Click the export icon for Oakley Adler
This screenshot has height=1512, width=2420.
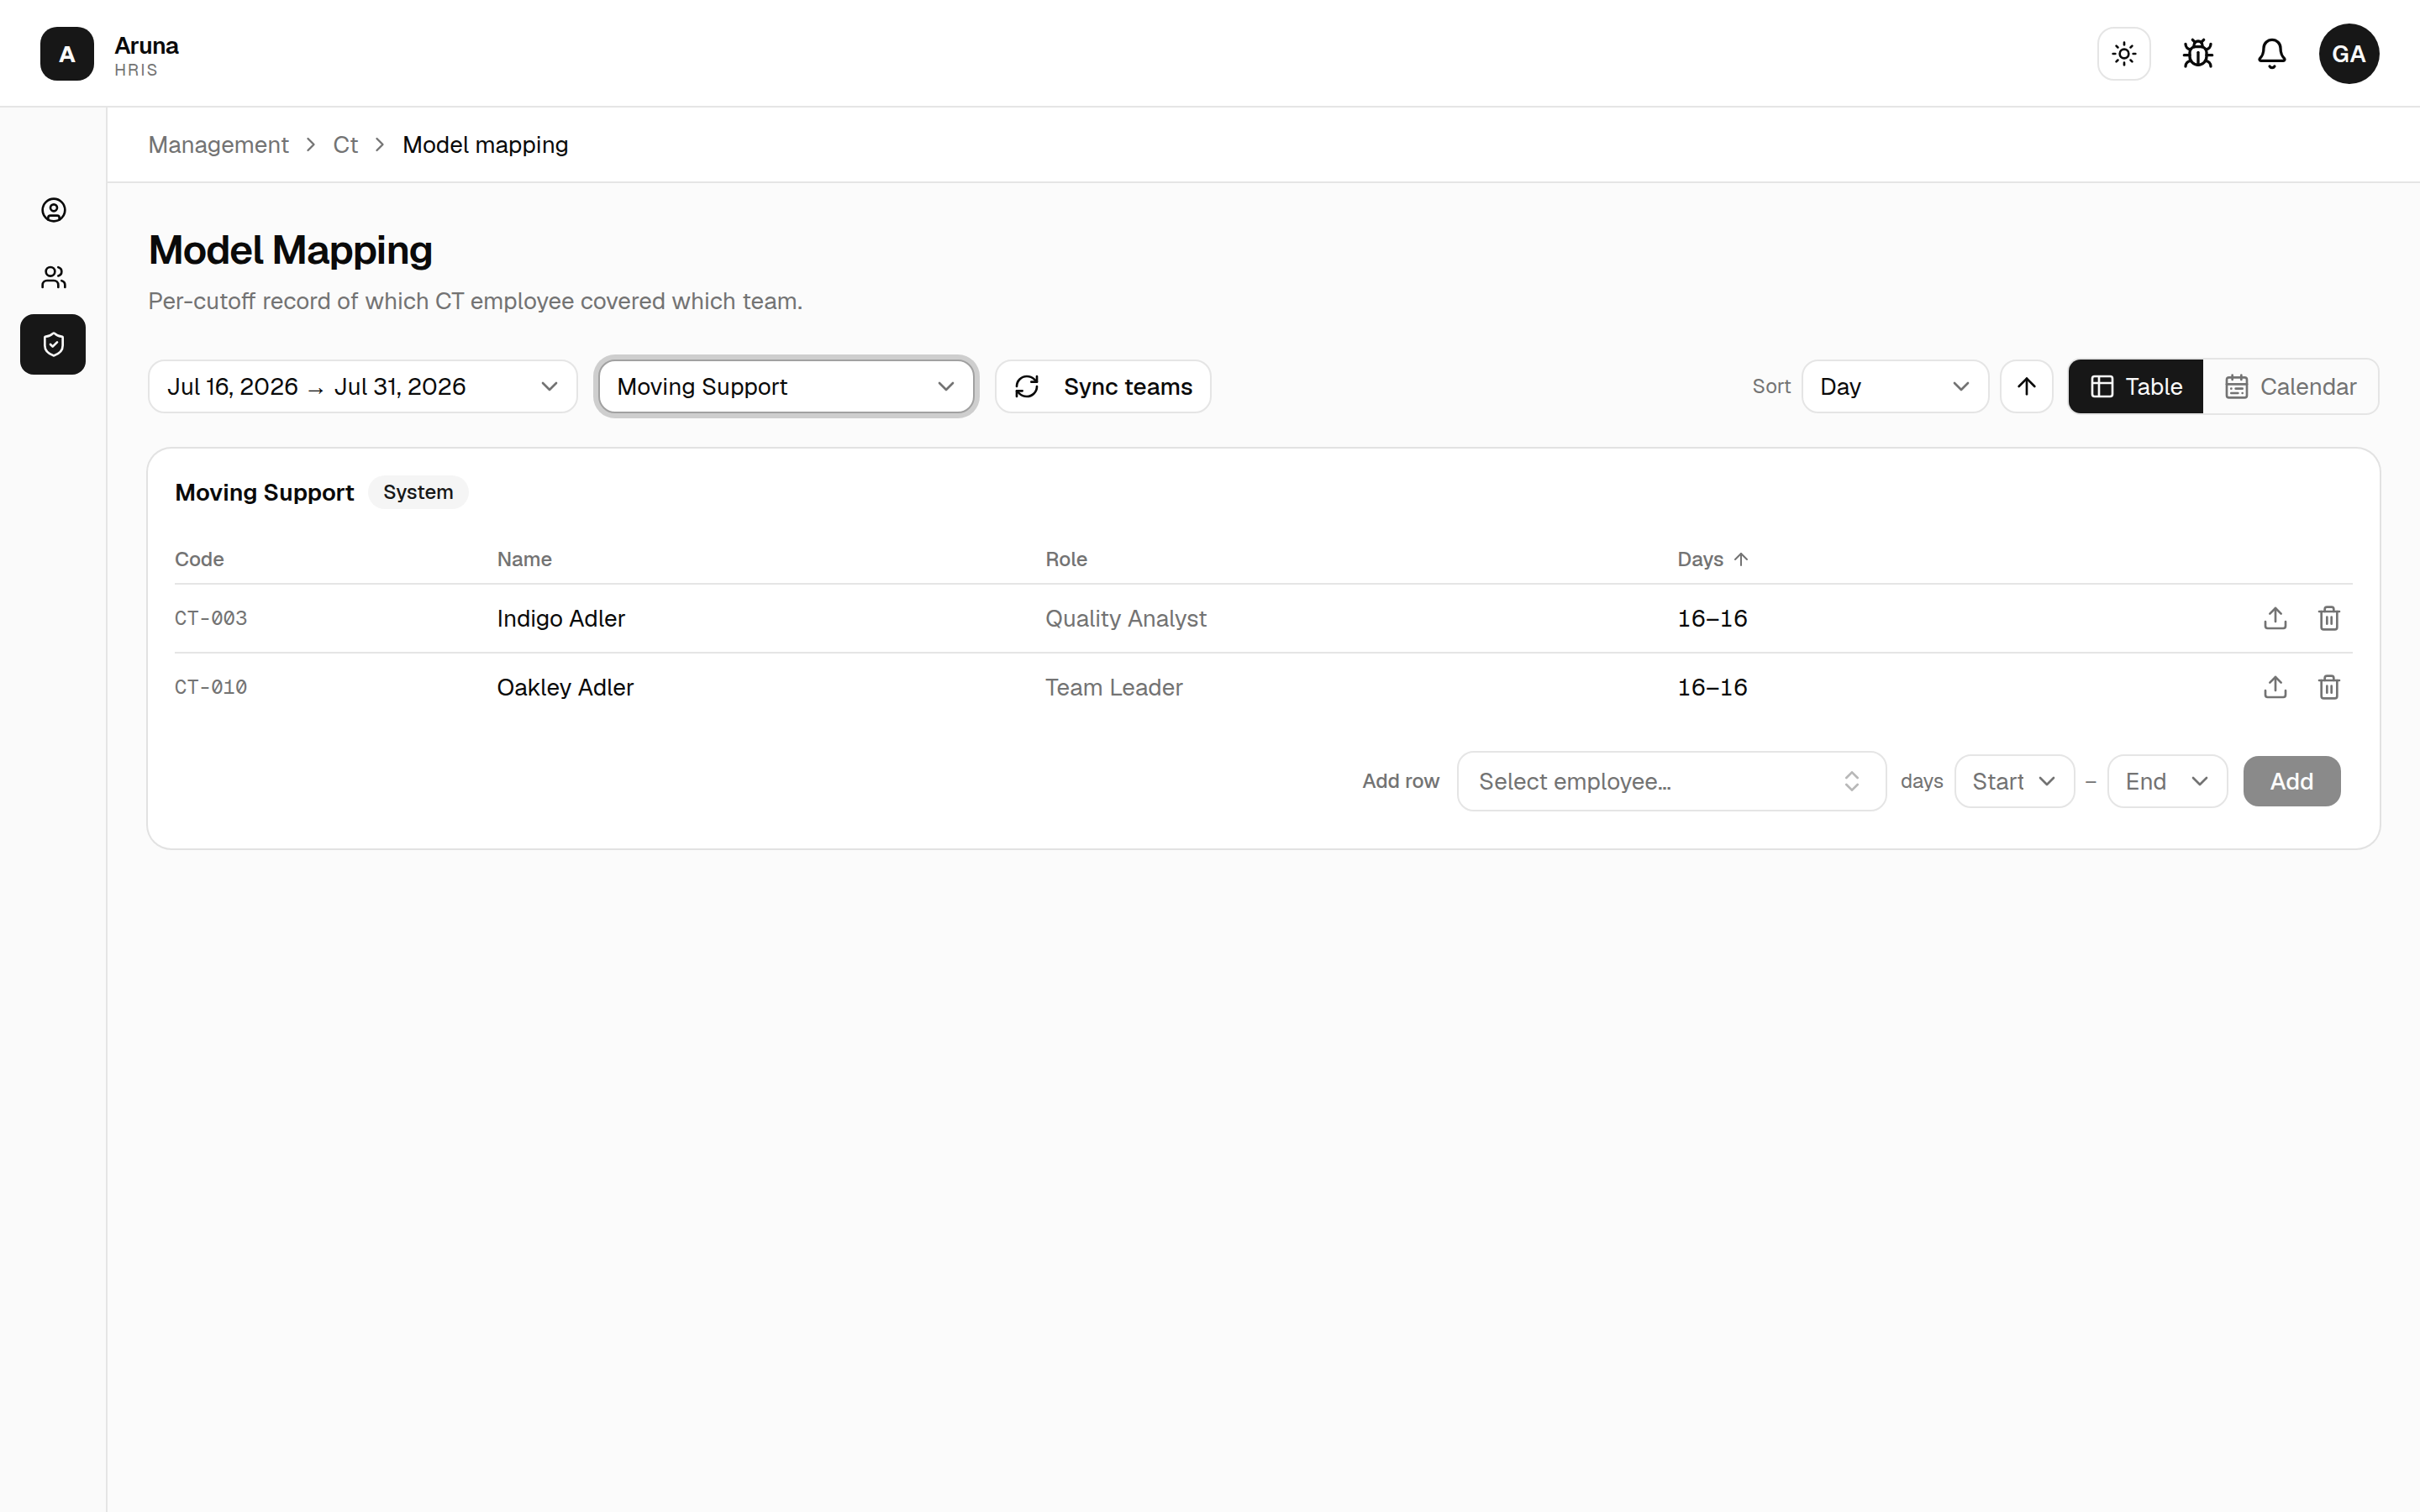click(2275, 688)
